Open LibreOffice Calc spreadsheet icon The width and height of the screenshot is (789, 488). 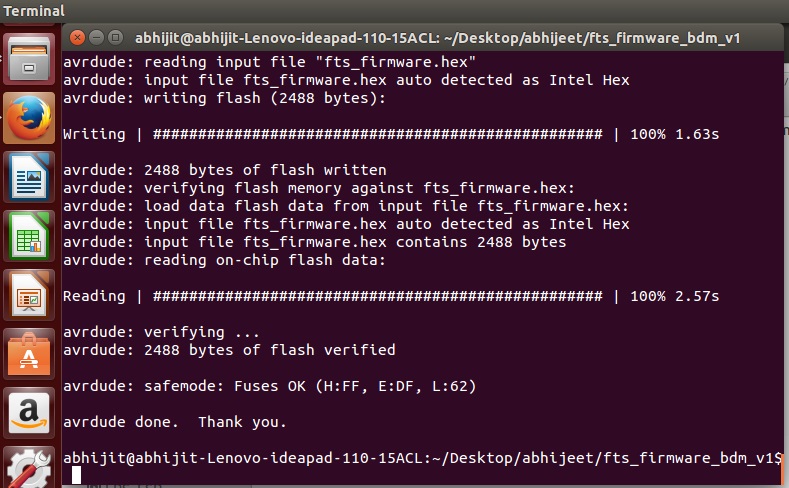pyautogui.click(x=29, y=236)
